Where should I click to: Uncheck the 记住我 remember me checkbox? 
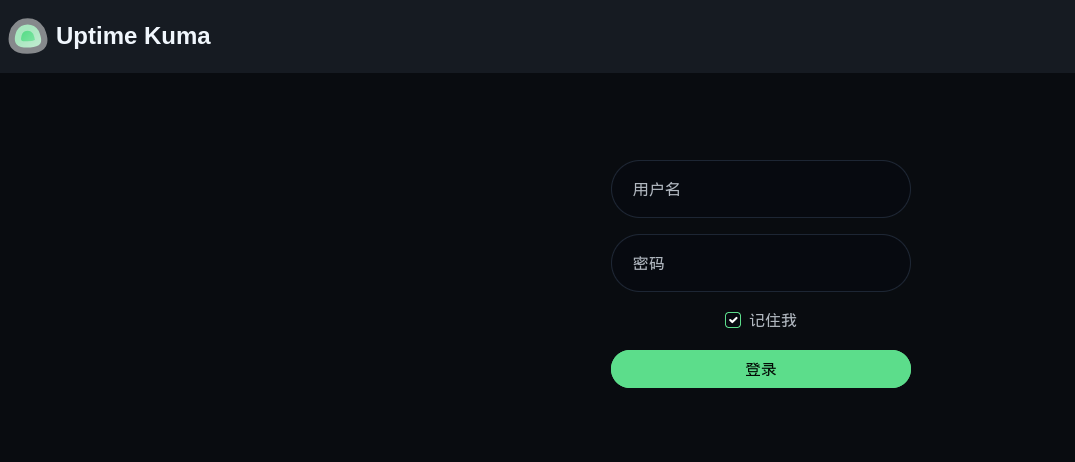(x=733, y=320)
